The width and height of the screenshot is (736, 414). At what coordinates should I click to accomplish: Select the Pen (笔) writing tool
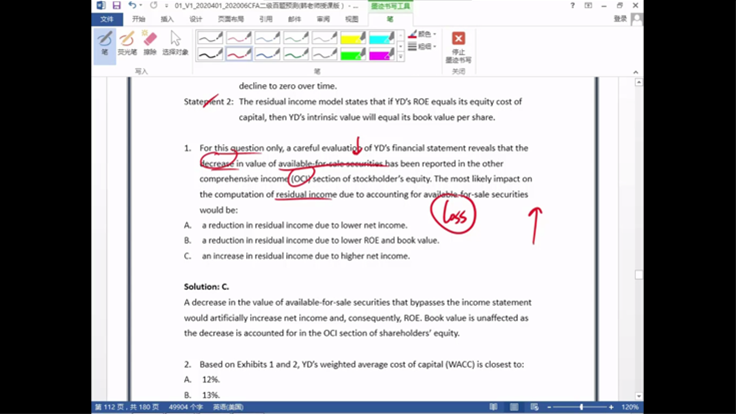(x=105, y=45)
